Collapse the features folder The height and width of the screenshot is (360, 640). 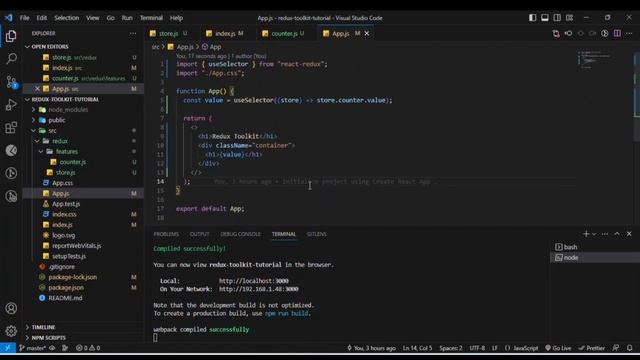pos(67,151)
